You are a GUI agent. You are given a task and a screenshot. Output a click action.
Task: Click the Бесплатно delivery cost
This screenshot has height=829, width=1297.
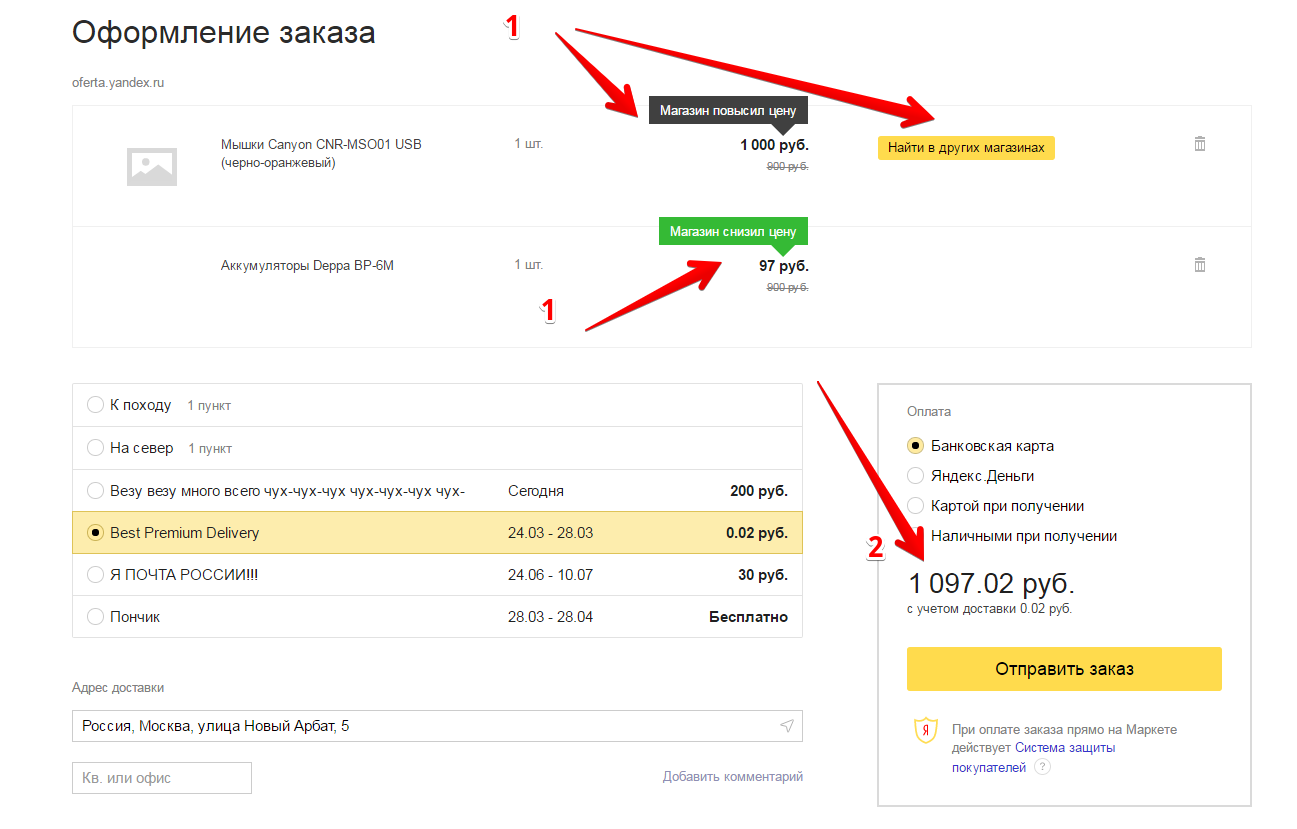749,617
